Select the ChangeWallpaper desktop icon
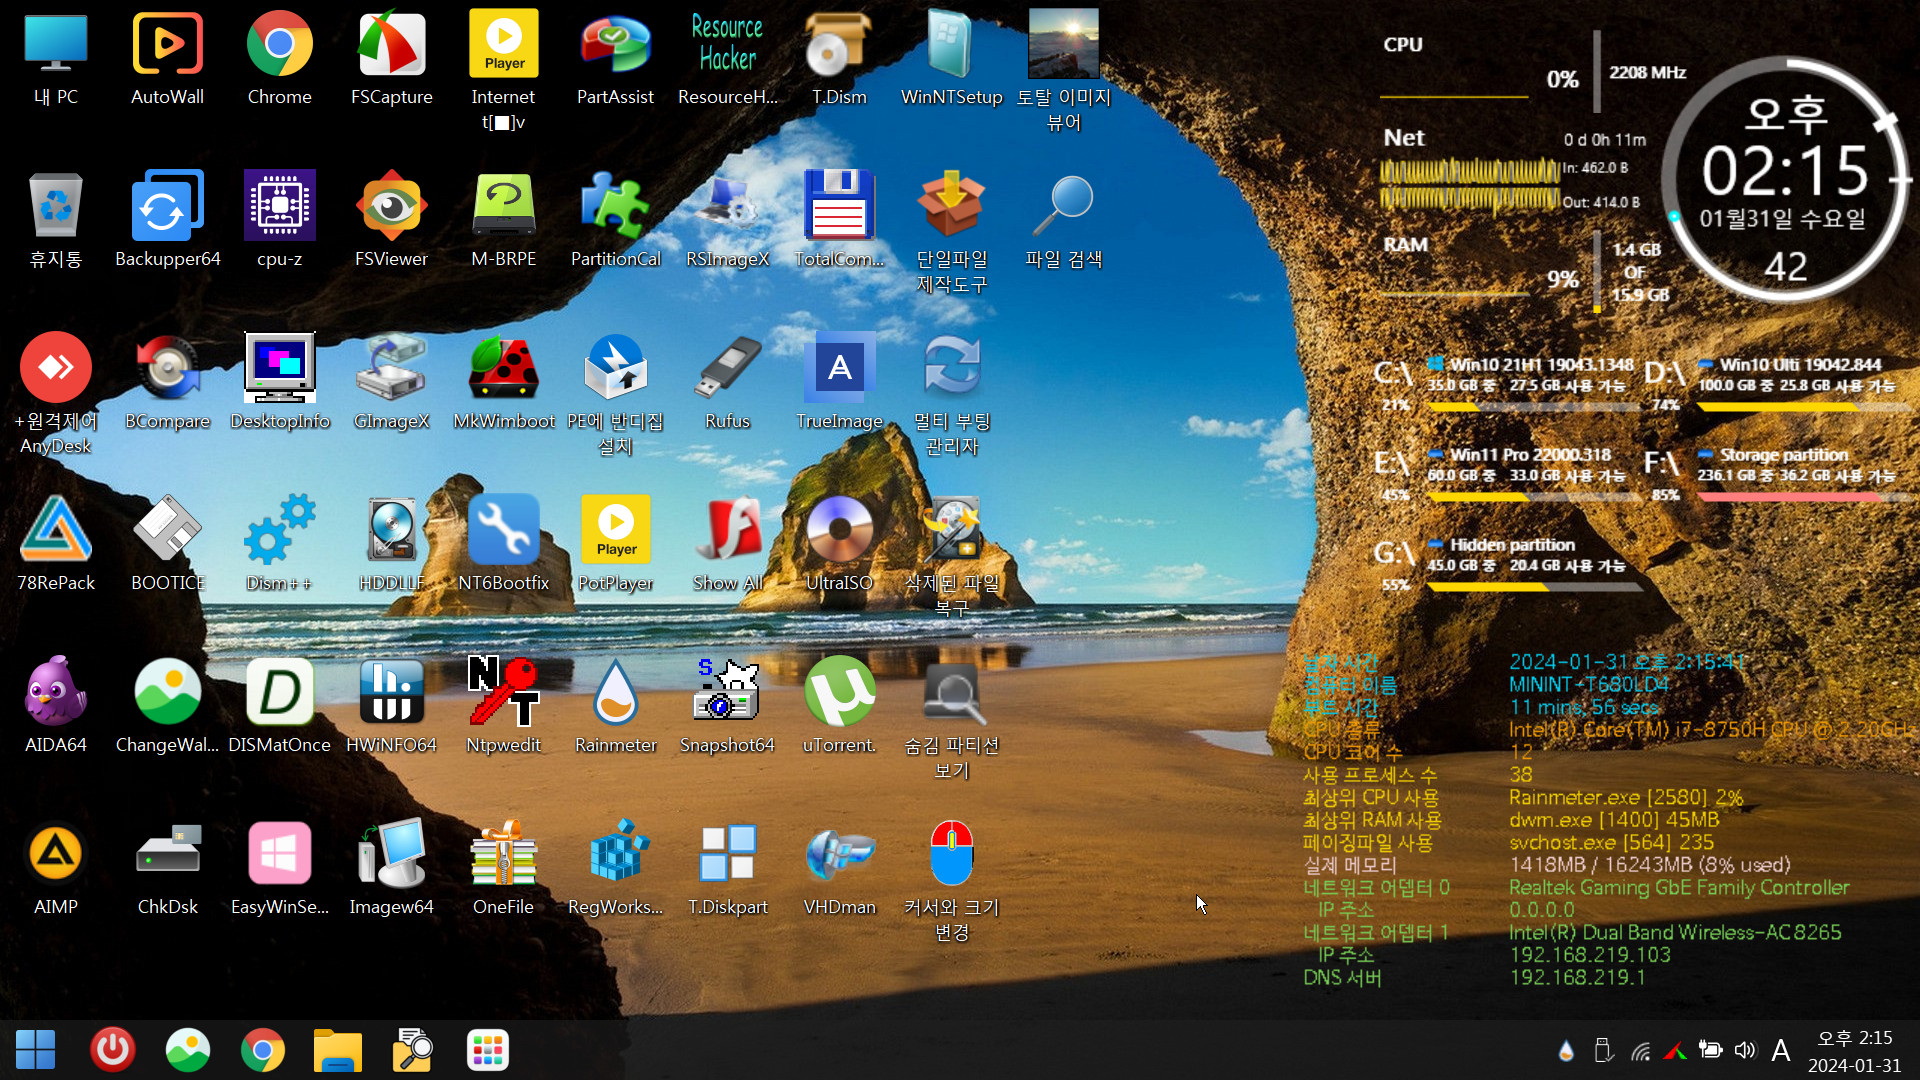The image size is (1920, 1080). pyautogui.click(x=167, y=706)
